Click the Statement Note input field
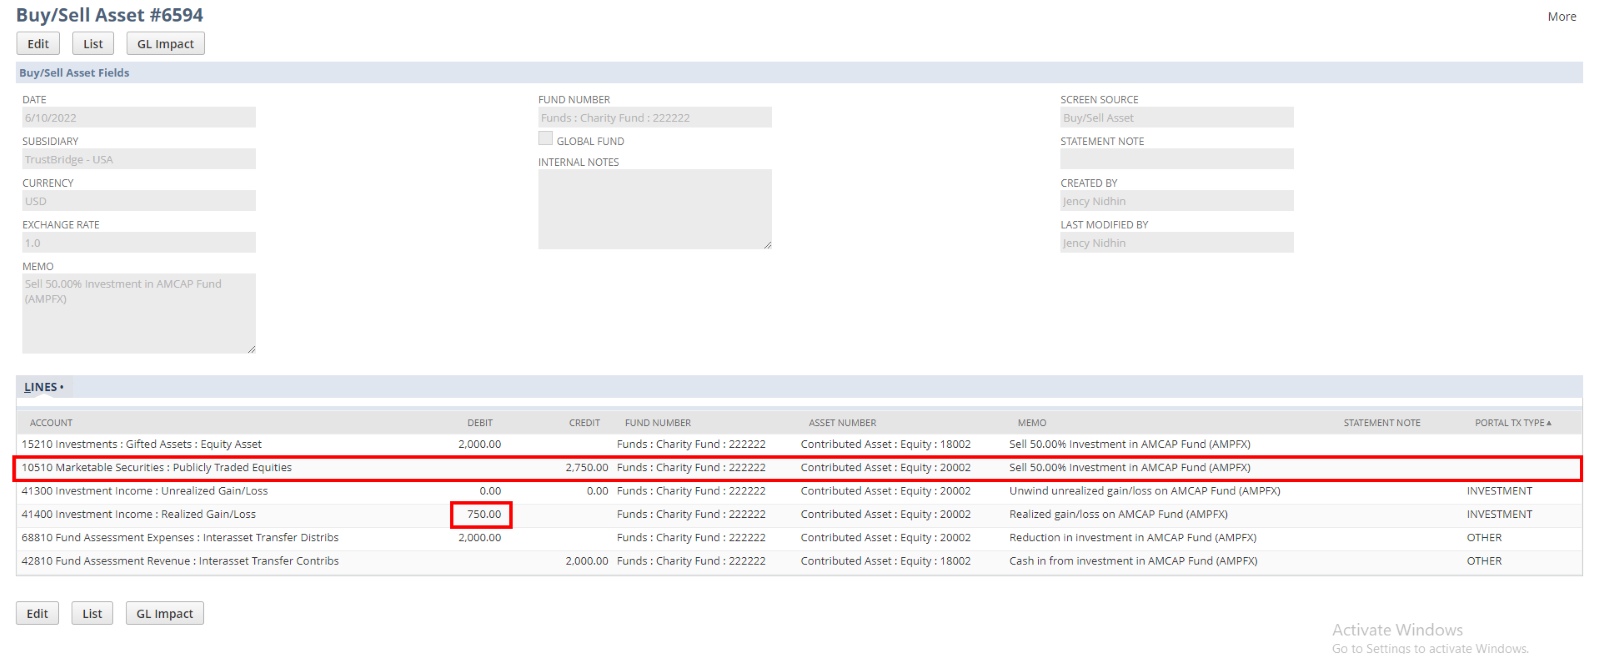Screen dimensions: 1600x654 point(1176,159)
